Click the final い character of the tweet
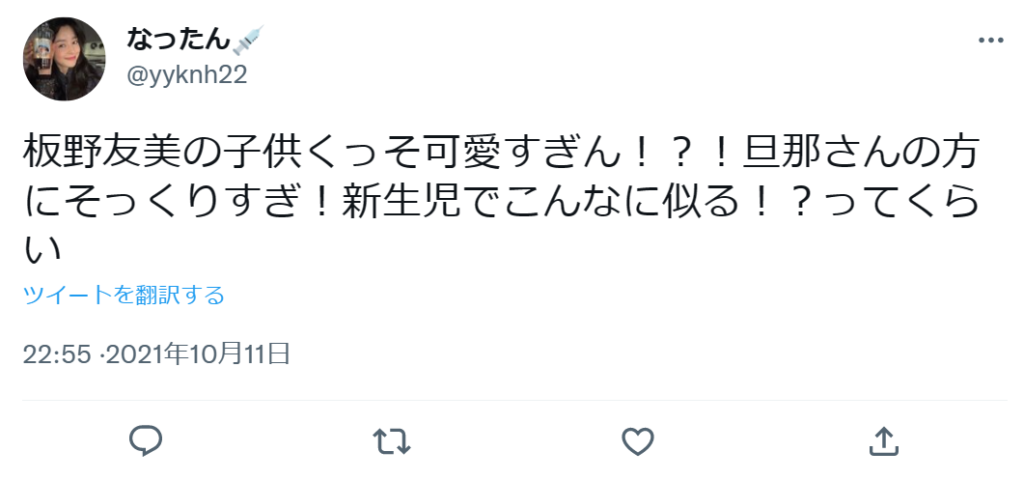The width and height of the screenshot is (1024, 480). (x=42, y=250)
